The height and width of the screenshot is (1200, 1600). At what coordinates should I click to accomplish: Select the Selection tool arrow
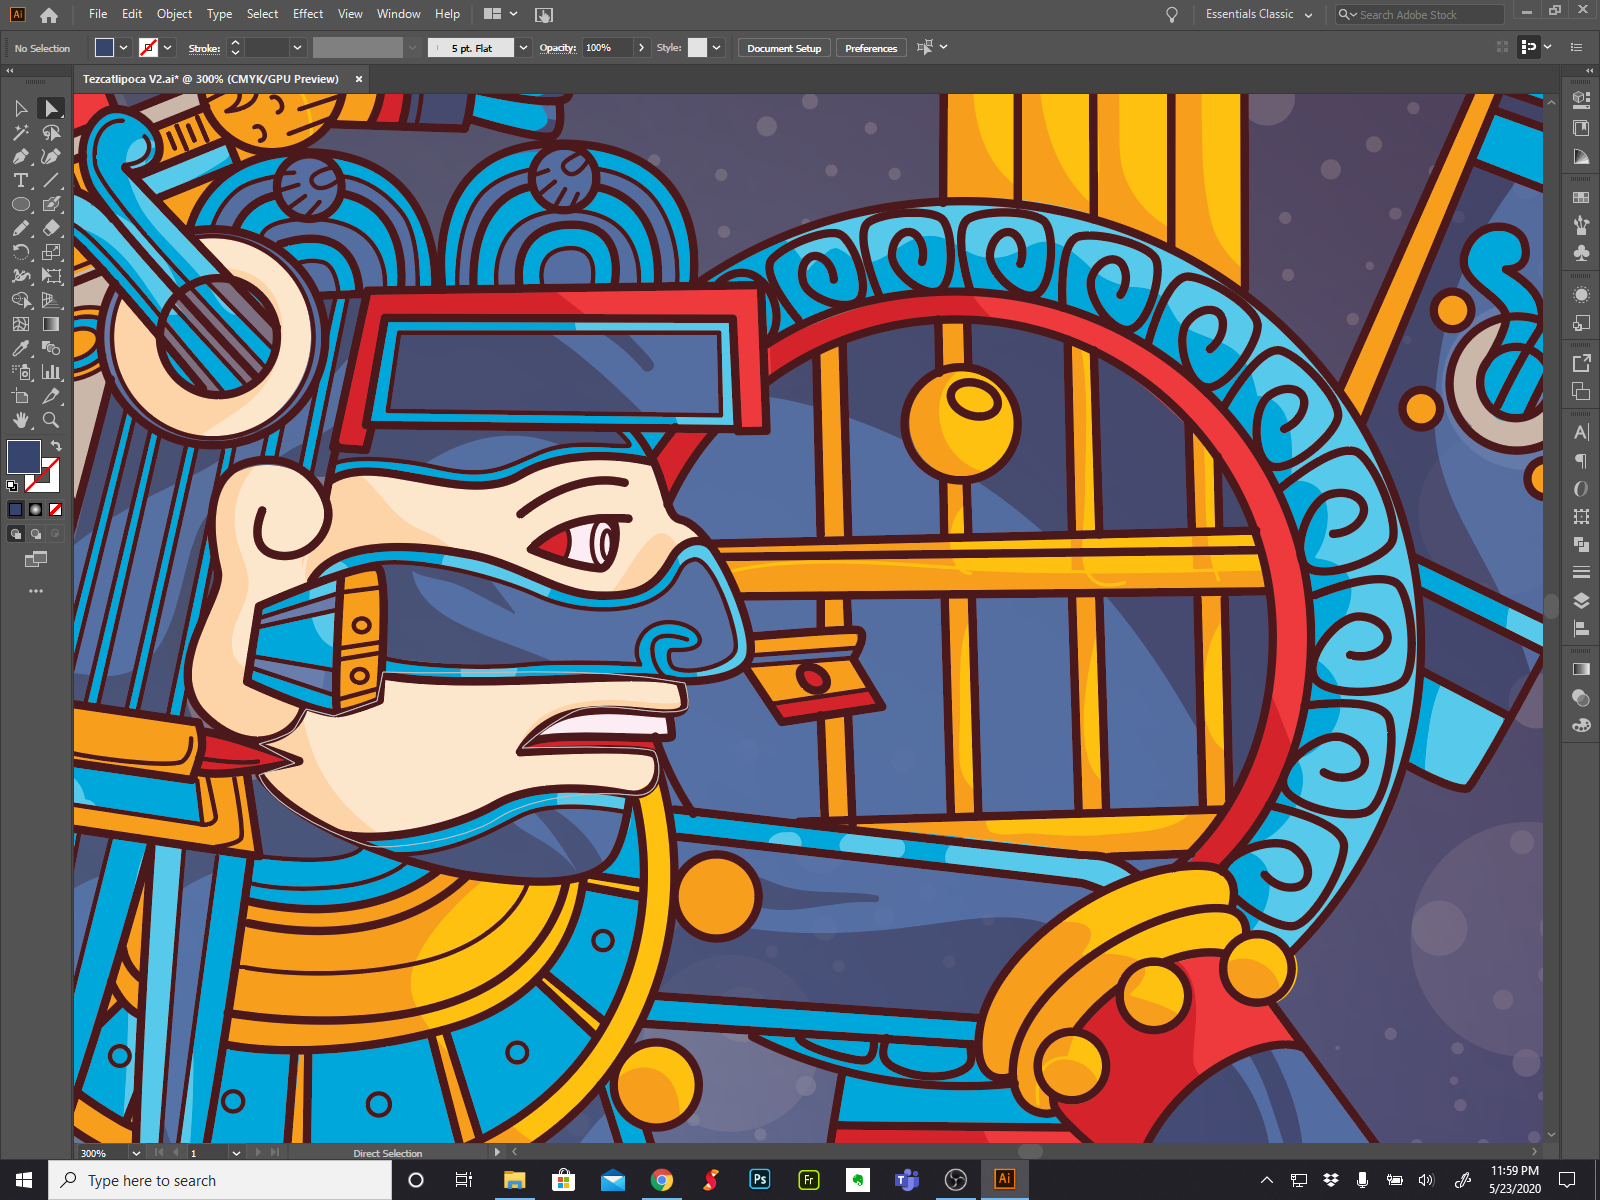point(21,108)
